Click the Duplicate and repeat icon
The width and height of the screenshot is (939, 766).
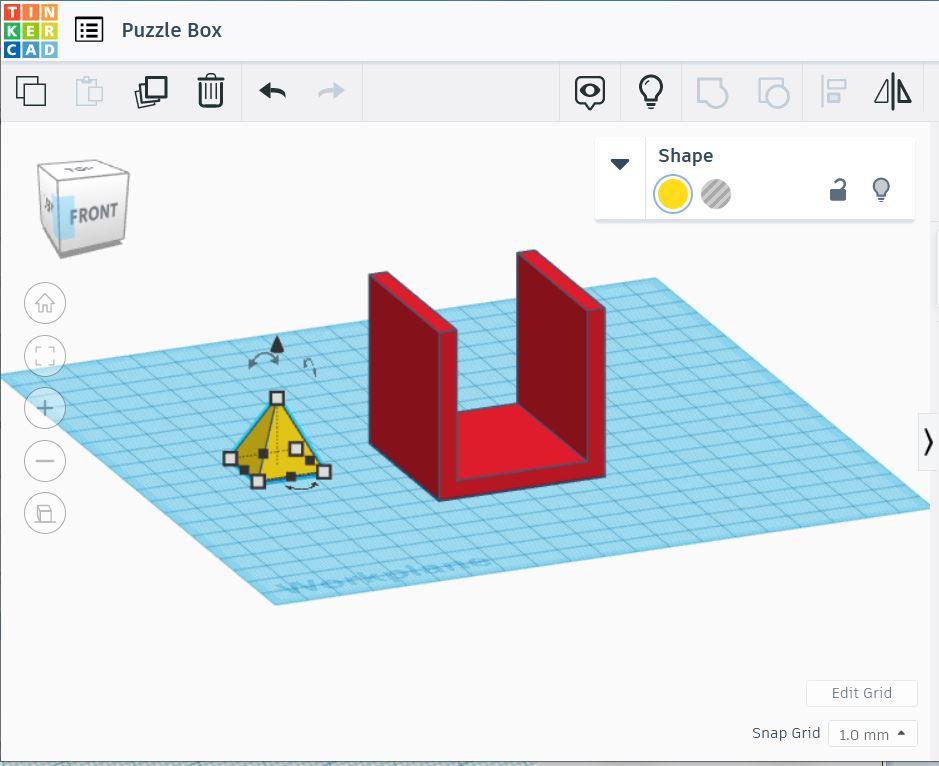point(151,92)
